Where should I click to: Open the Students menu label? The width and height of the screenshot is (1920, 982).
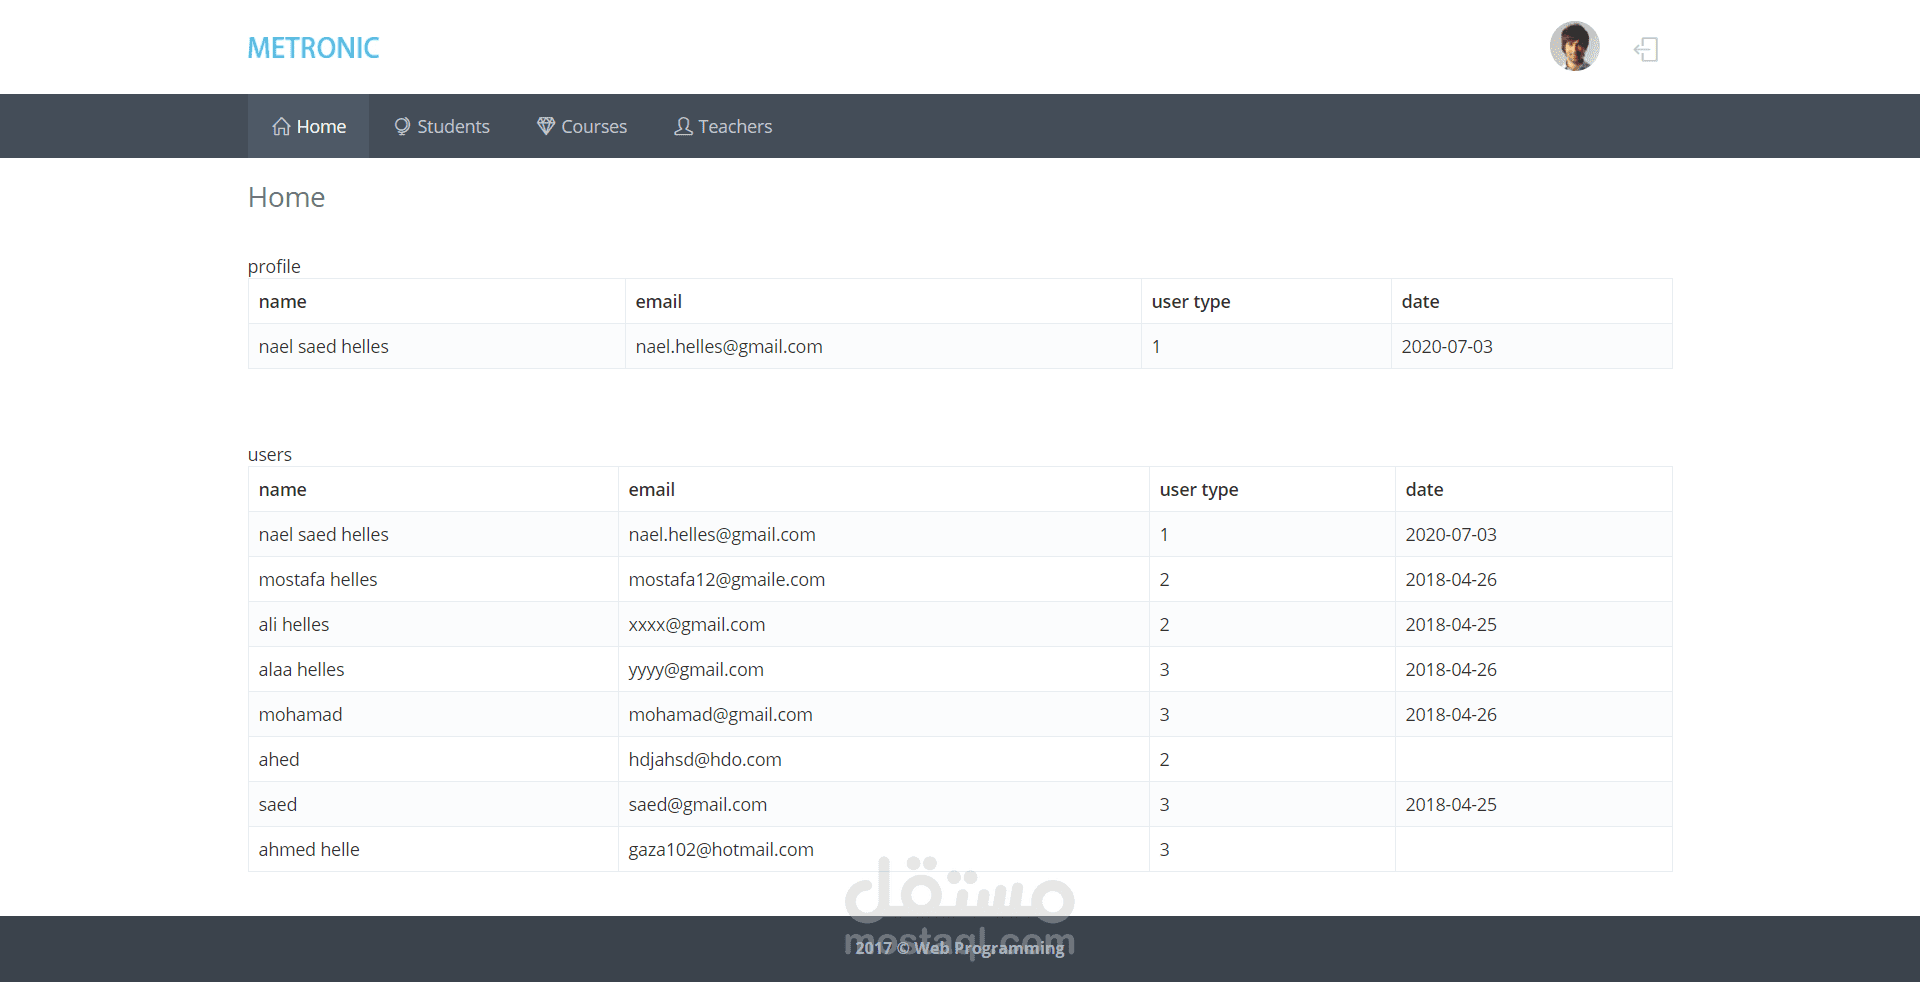click(x=453, y=127)
